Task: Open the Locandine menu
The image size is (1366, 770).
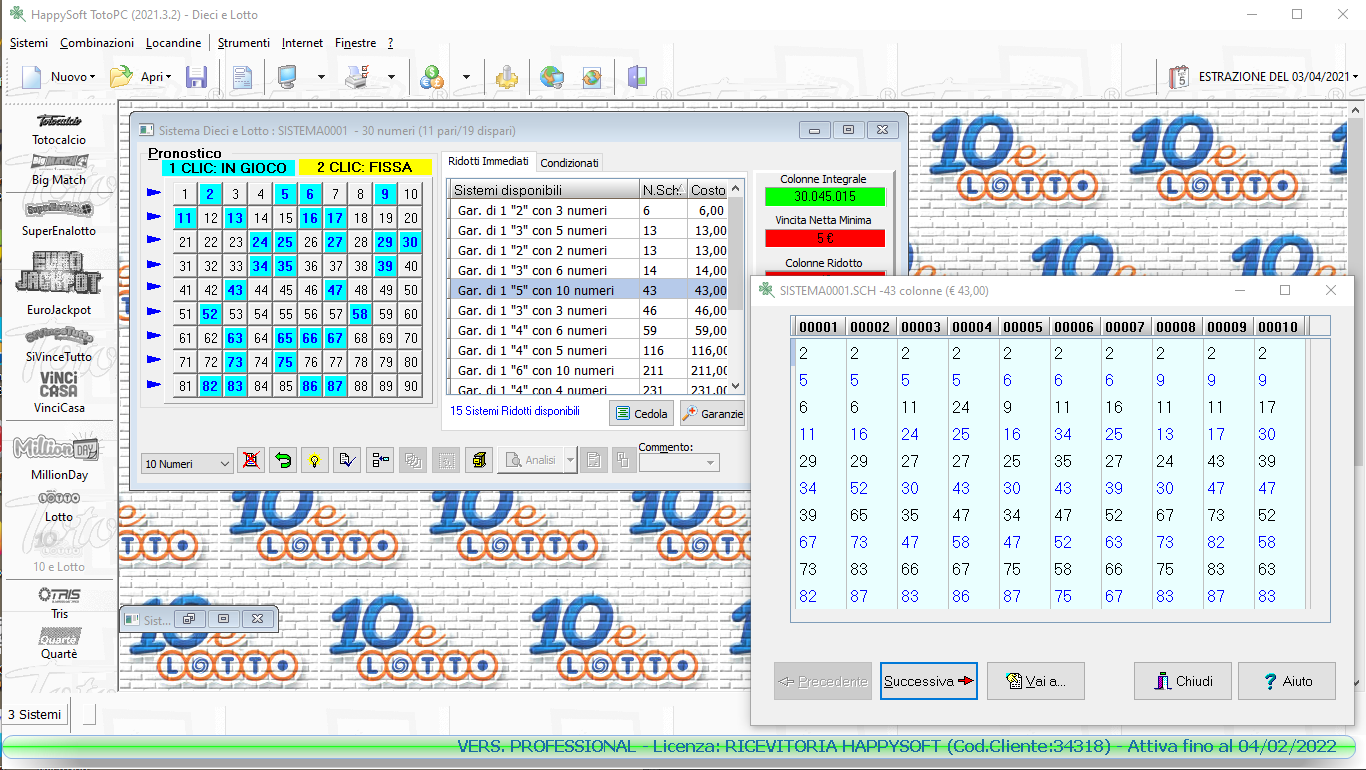Action: (173, 43)
